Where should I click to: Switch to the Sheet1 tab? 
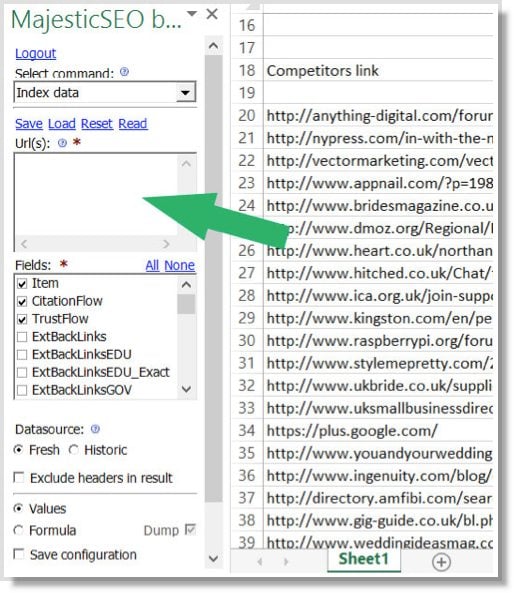[x=364, y=559]
